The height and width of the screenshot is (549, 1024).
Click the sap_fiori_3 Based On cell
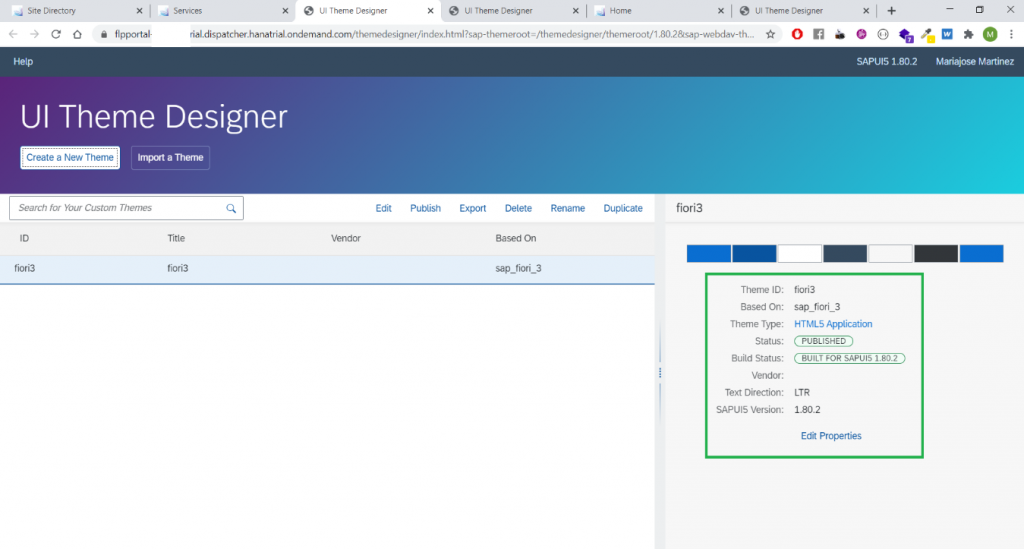pyautogui.click(x=518, y=268)
